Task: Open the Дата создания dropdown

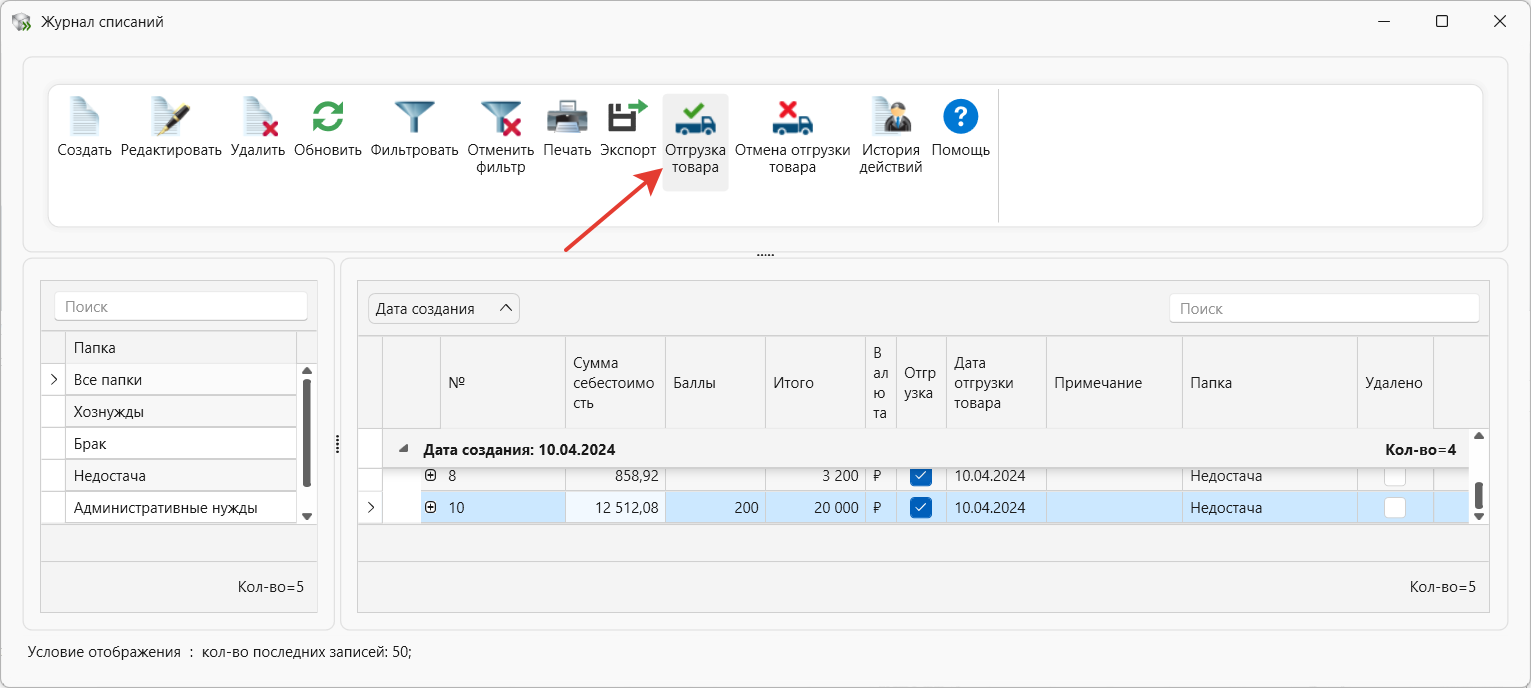Action: (x=444, y=309)
